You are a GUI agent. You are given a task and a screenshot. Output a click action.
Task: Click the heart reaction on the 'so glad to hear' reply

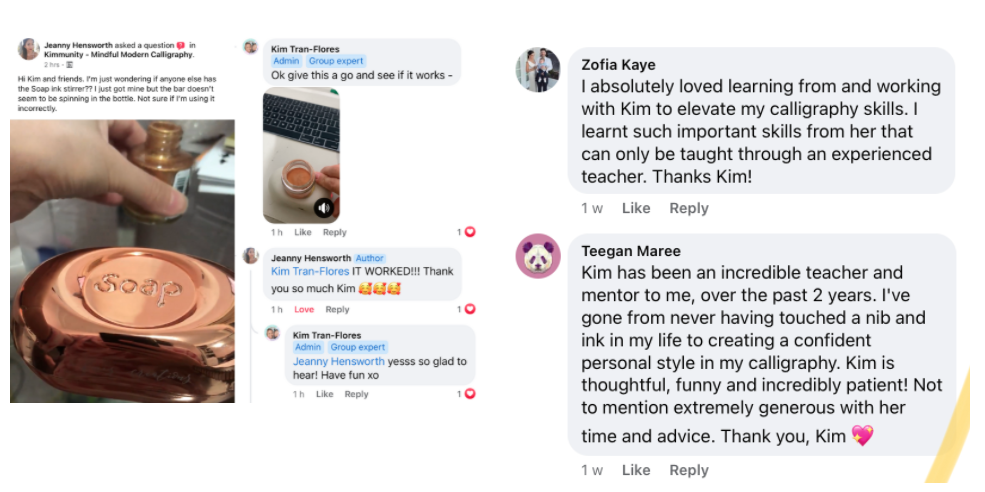(x=470, y=394)
